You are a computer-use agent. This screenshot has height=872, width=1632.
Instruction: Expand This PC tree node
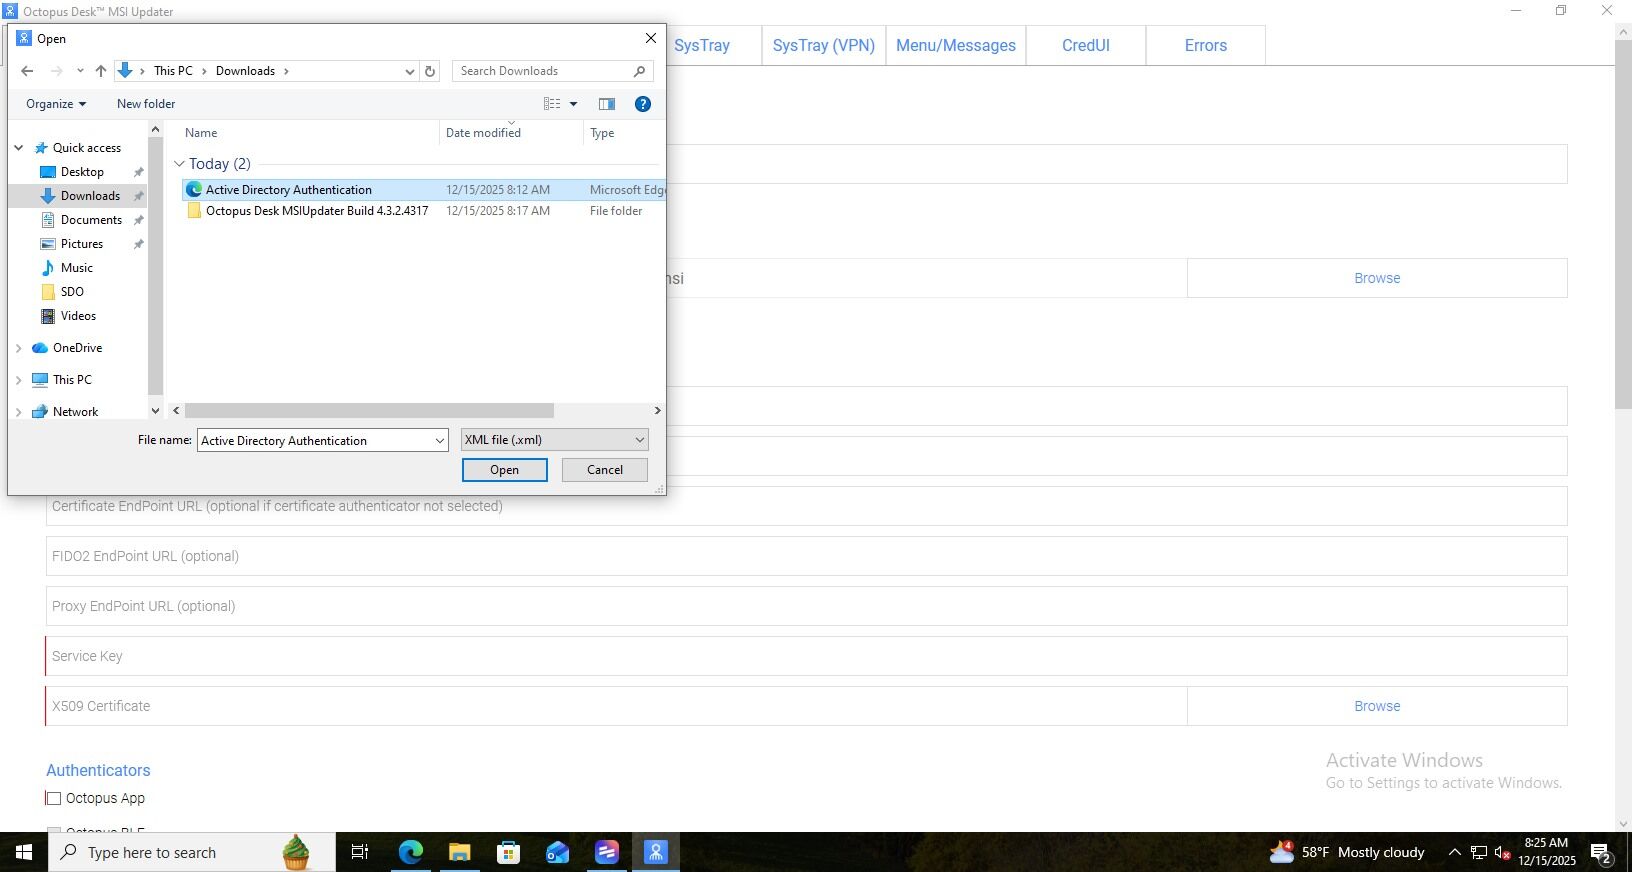click(x=18, y=380)
